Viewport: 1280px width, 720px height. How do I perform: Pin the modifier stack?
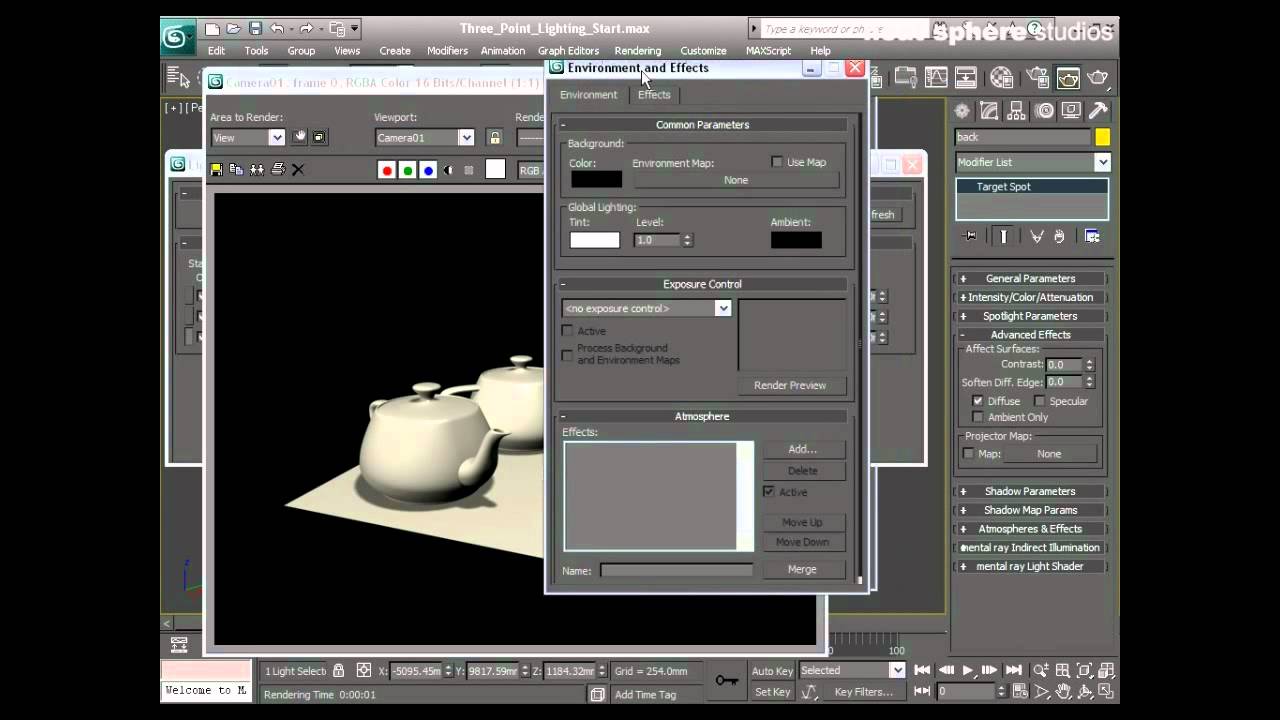pos(970,236)
